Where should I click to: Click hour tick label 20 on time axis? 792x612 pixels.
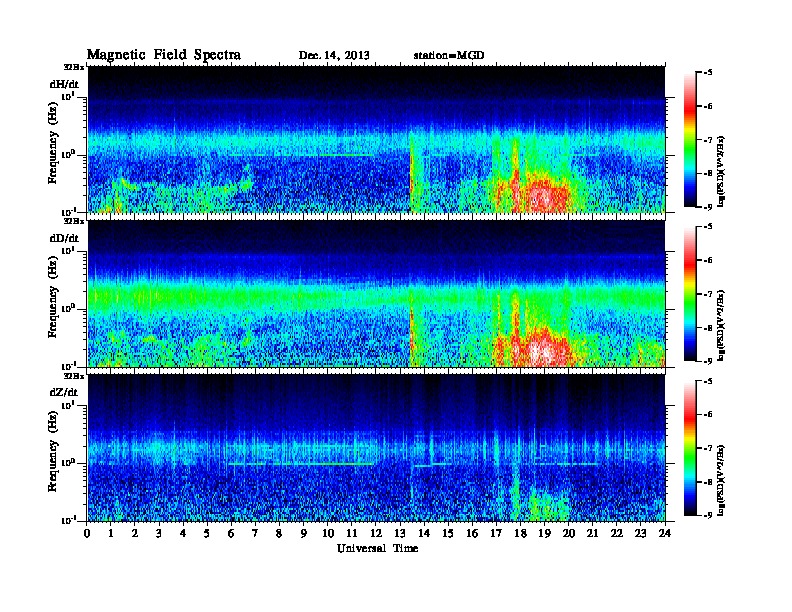pyautogui.click(x=568, y=534)
